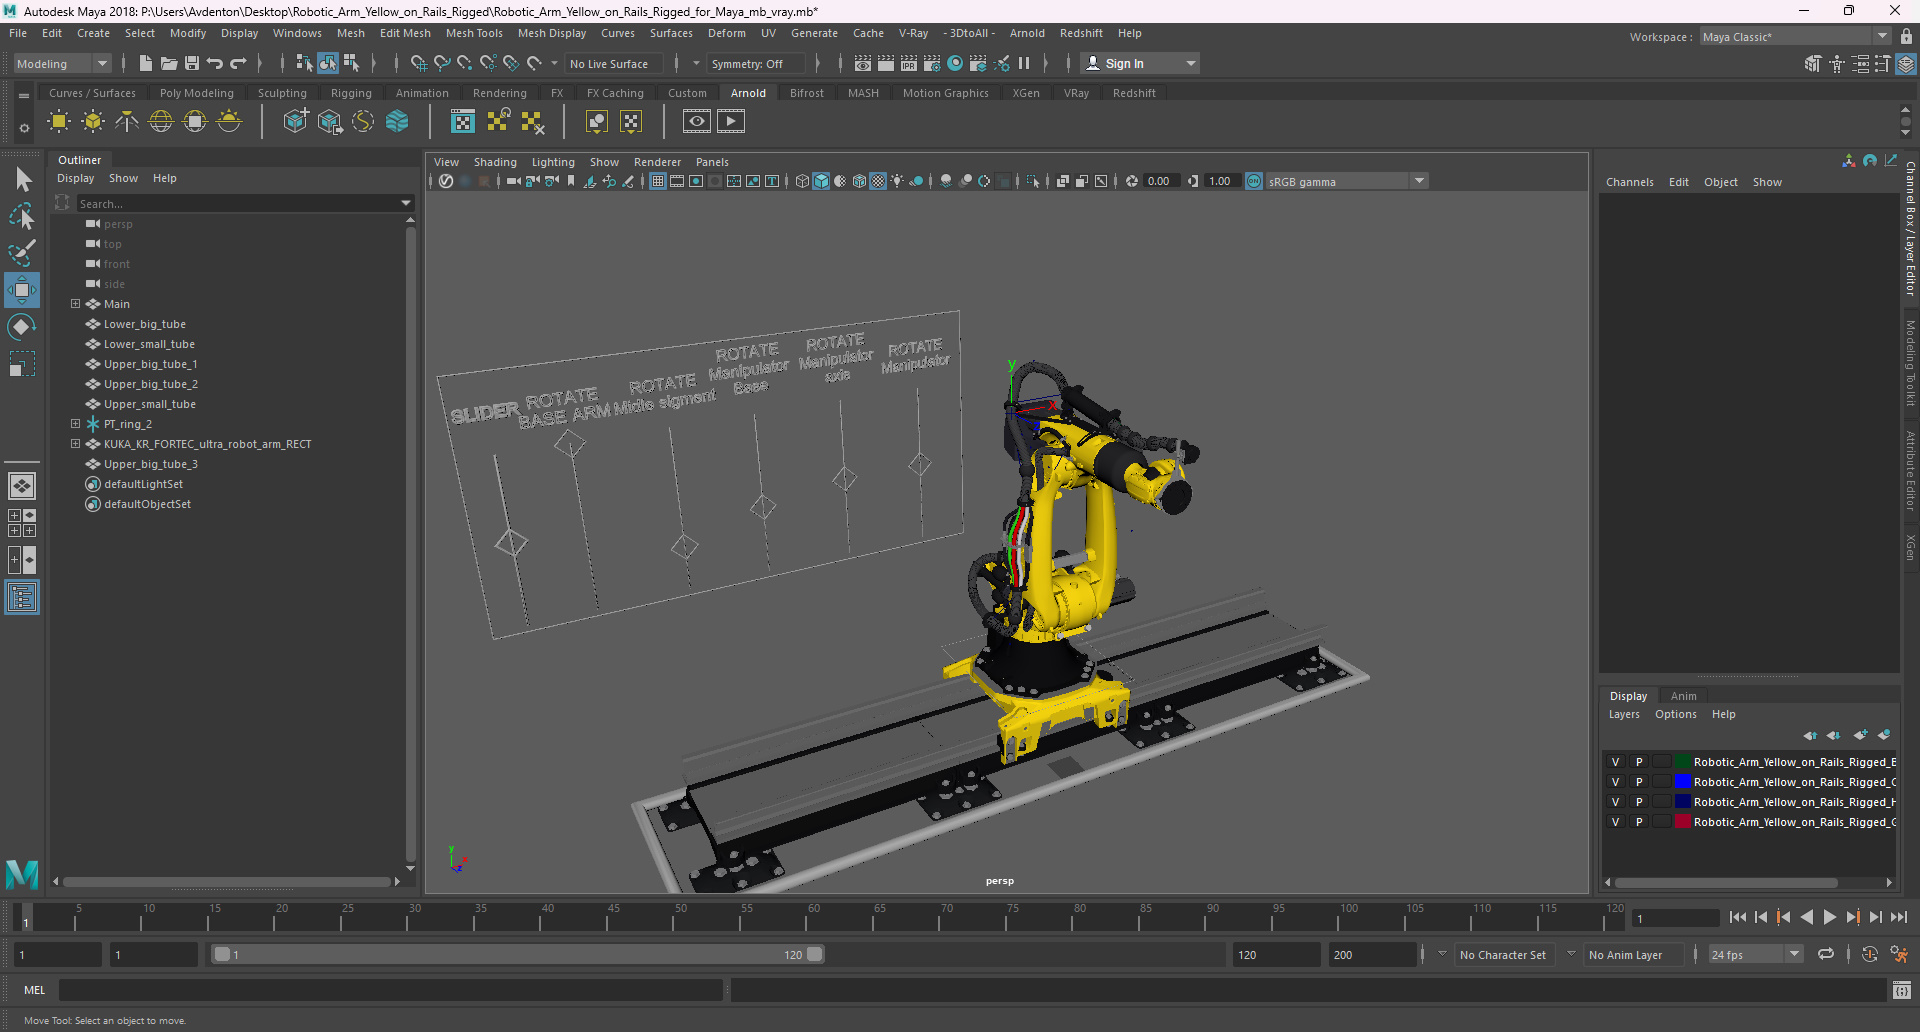Open the Outliner search filter dropdown arrow
The height and width of the screenshot is (1032, 1920).
tap(406, 203)
